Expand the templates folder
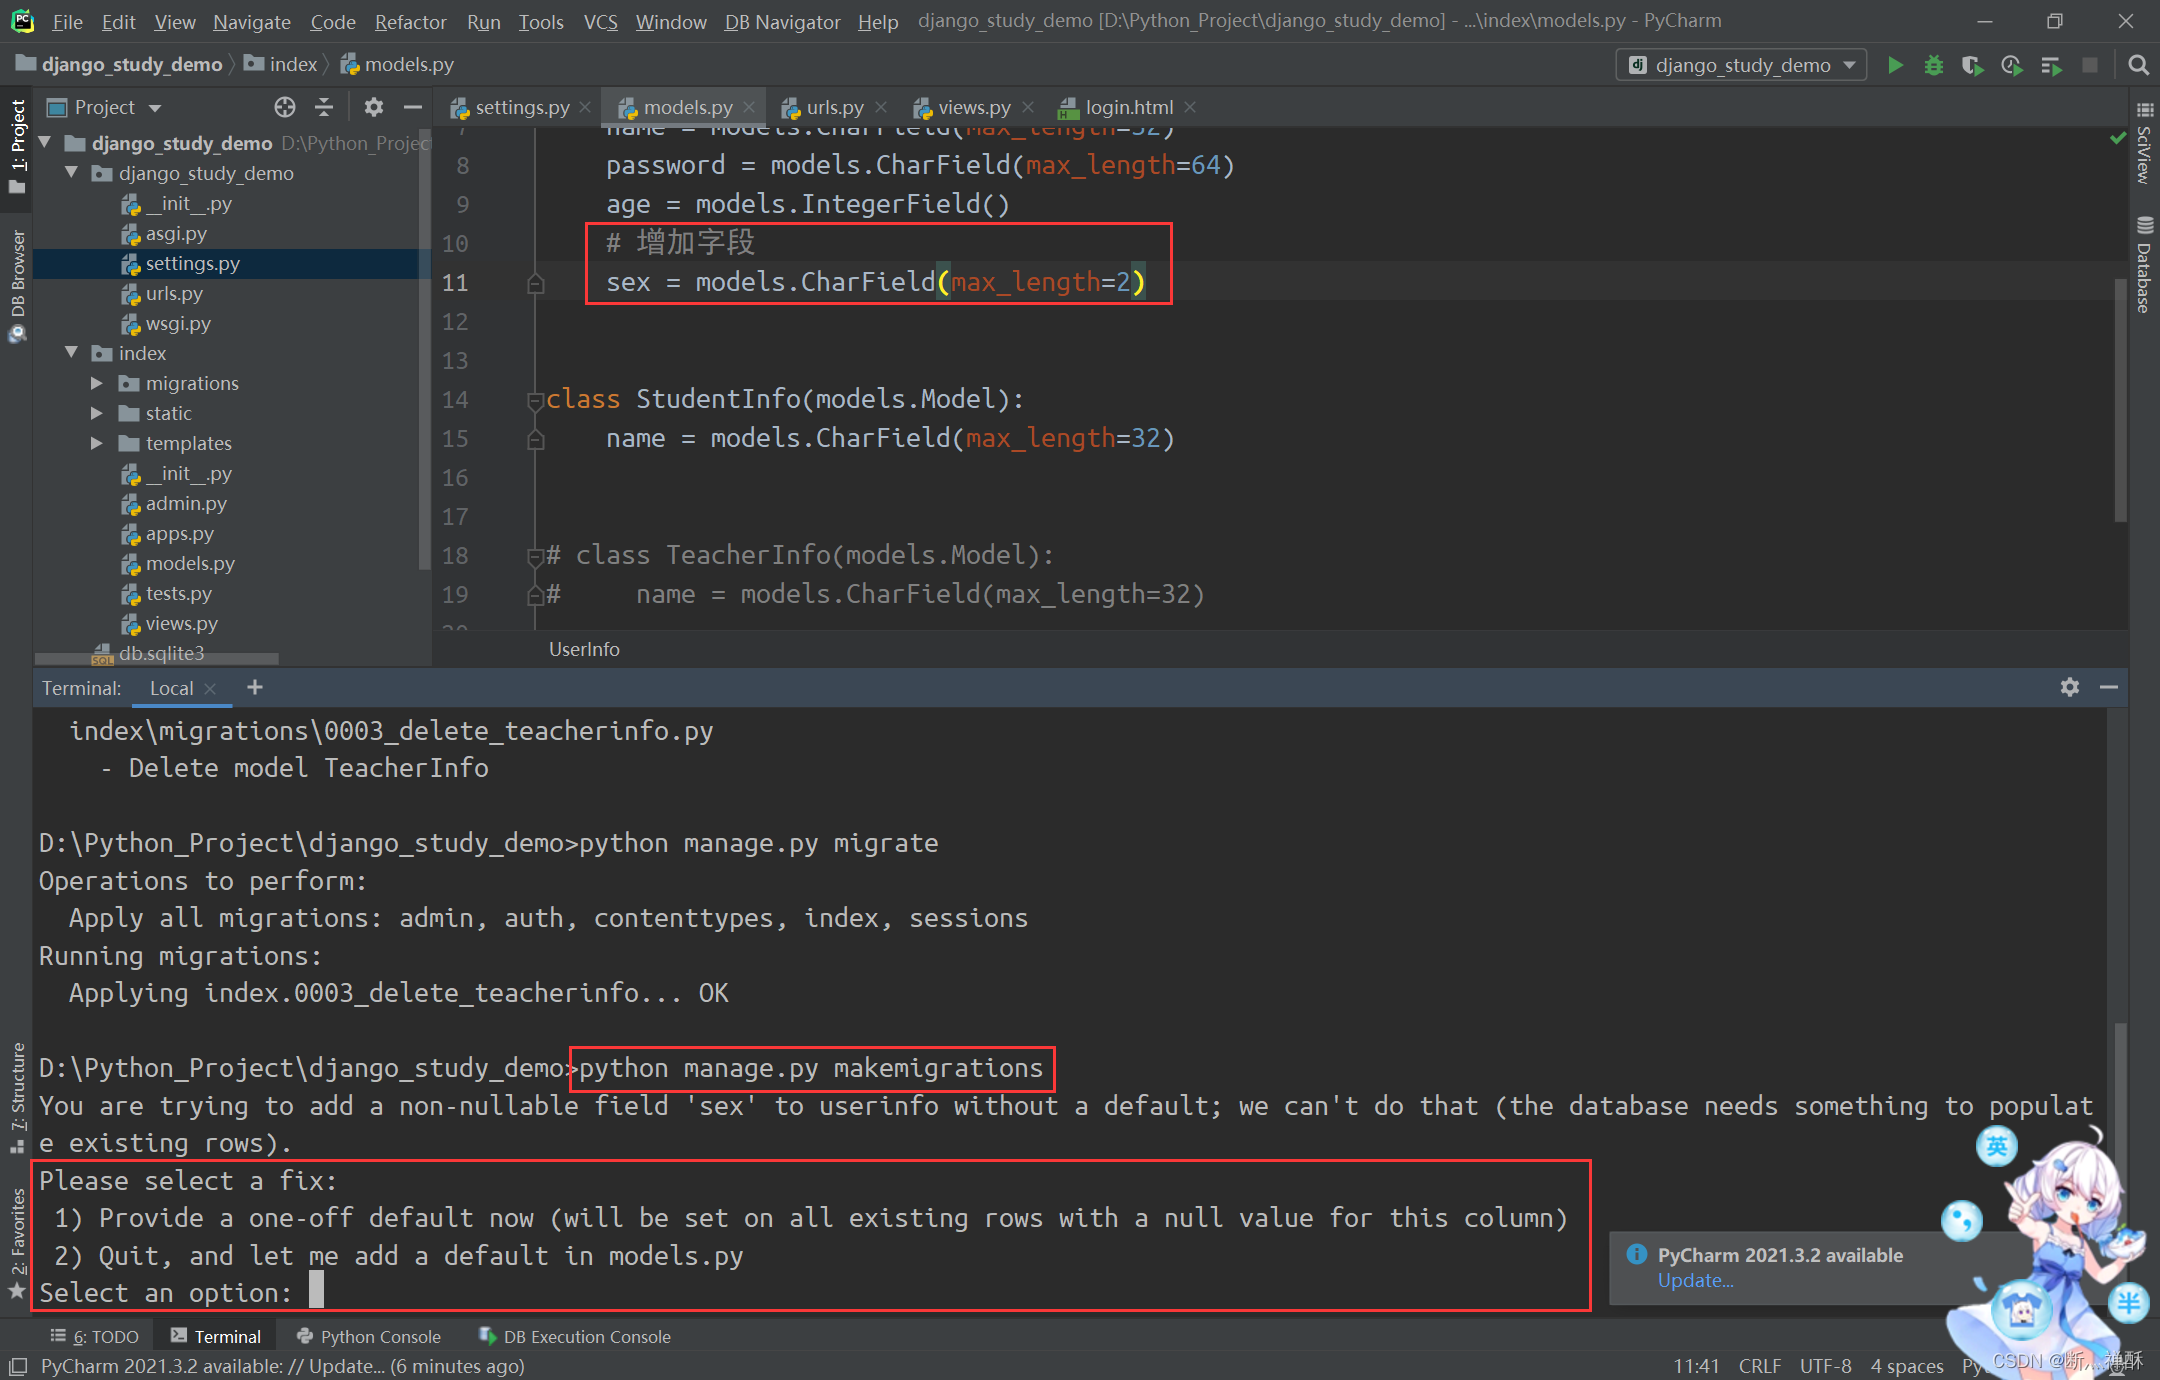 [x=97, y=443]
